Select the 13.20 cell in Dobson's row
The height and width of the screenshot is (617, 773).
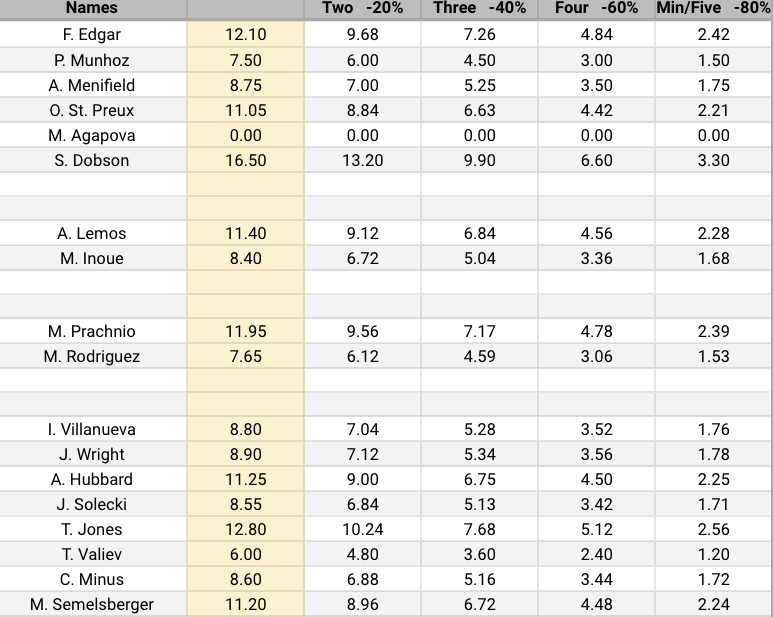coord(363,160)
